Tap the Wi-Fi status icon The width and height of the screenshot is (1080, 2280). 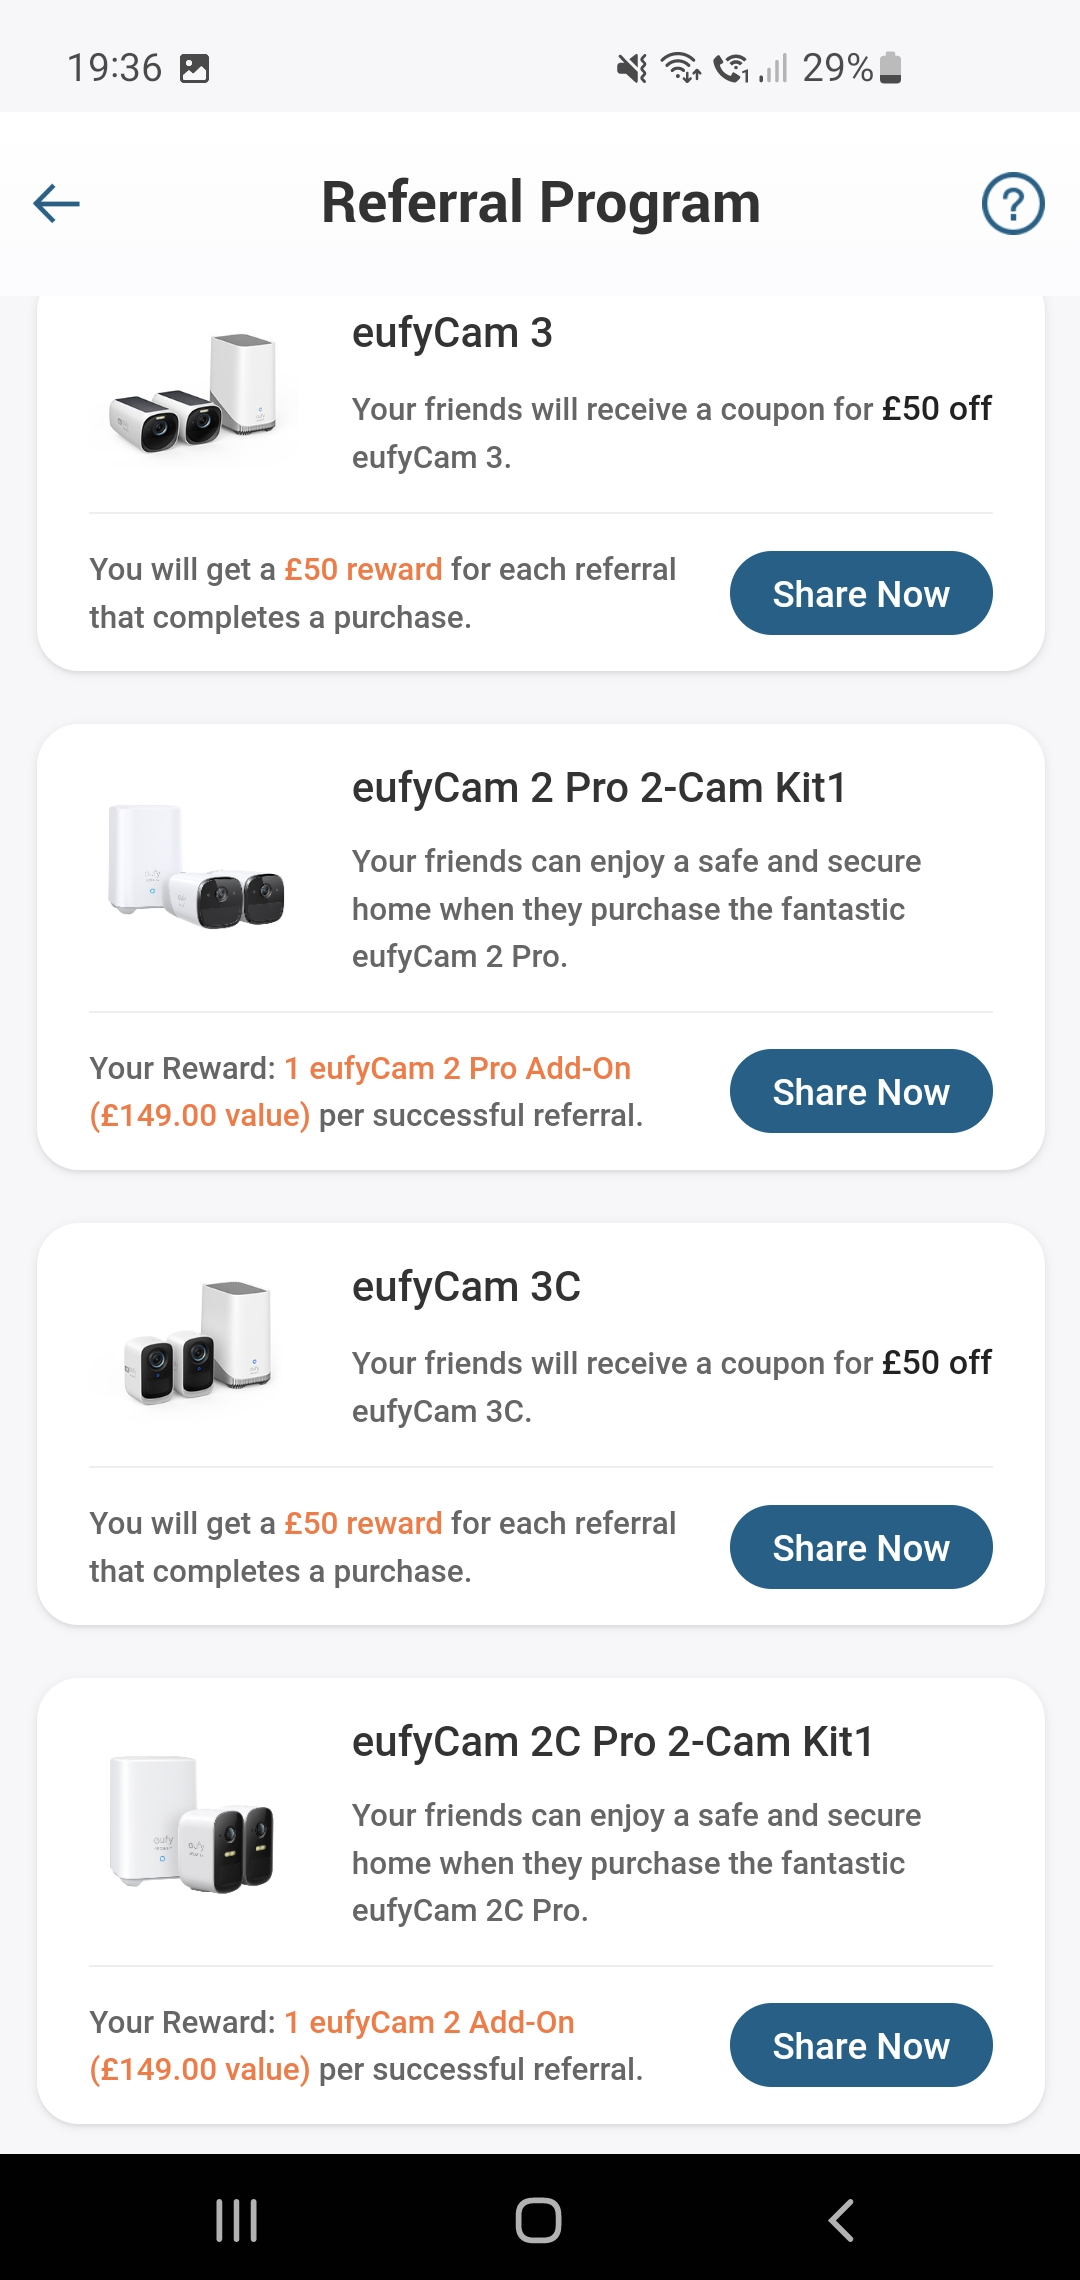[682, 68]
